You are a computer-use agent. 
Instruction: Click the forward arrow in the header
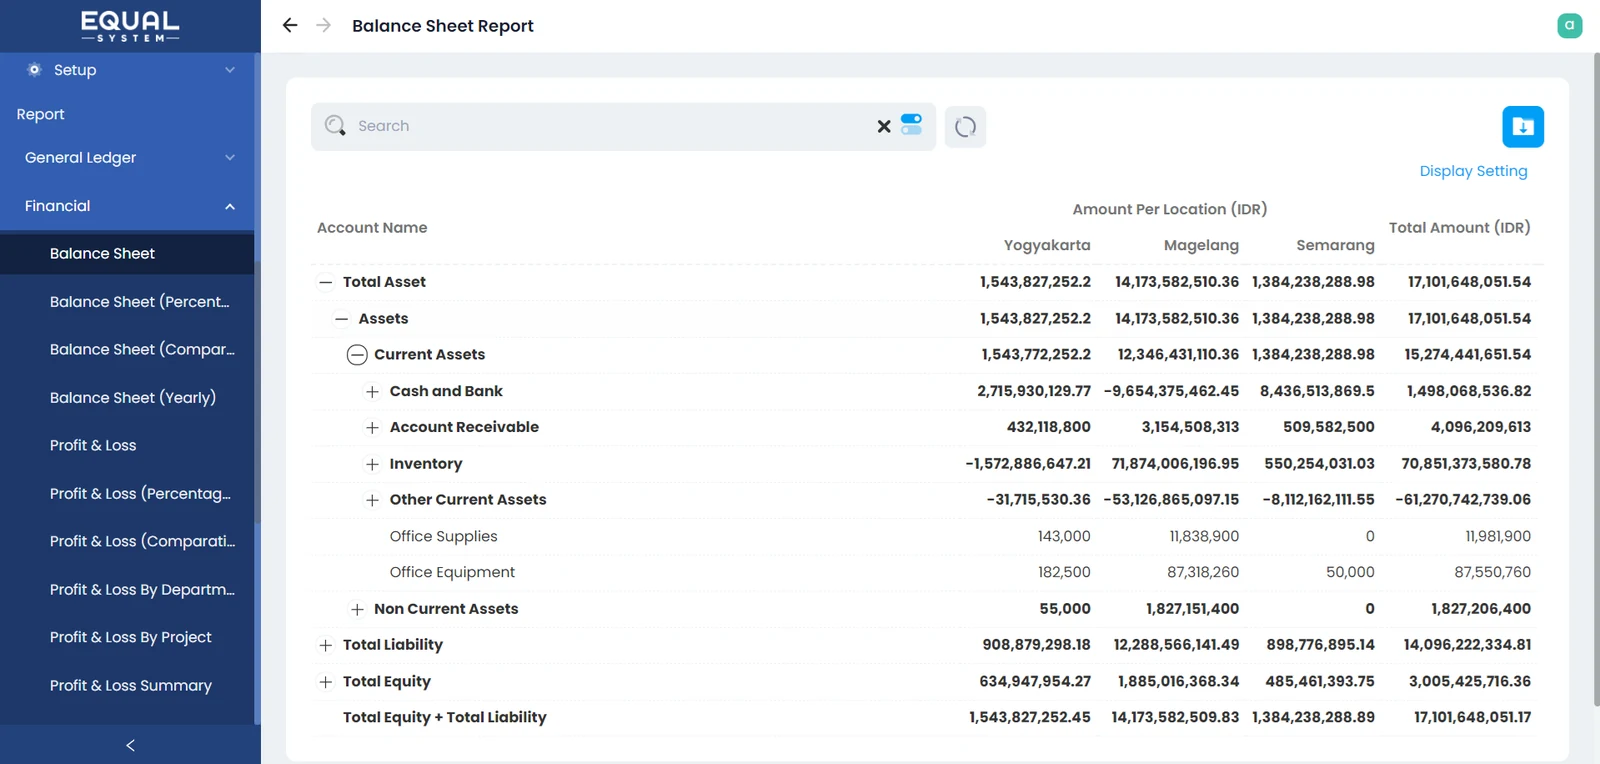[323, 25]
